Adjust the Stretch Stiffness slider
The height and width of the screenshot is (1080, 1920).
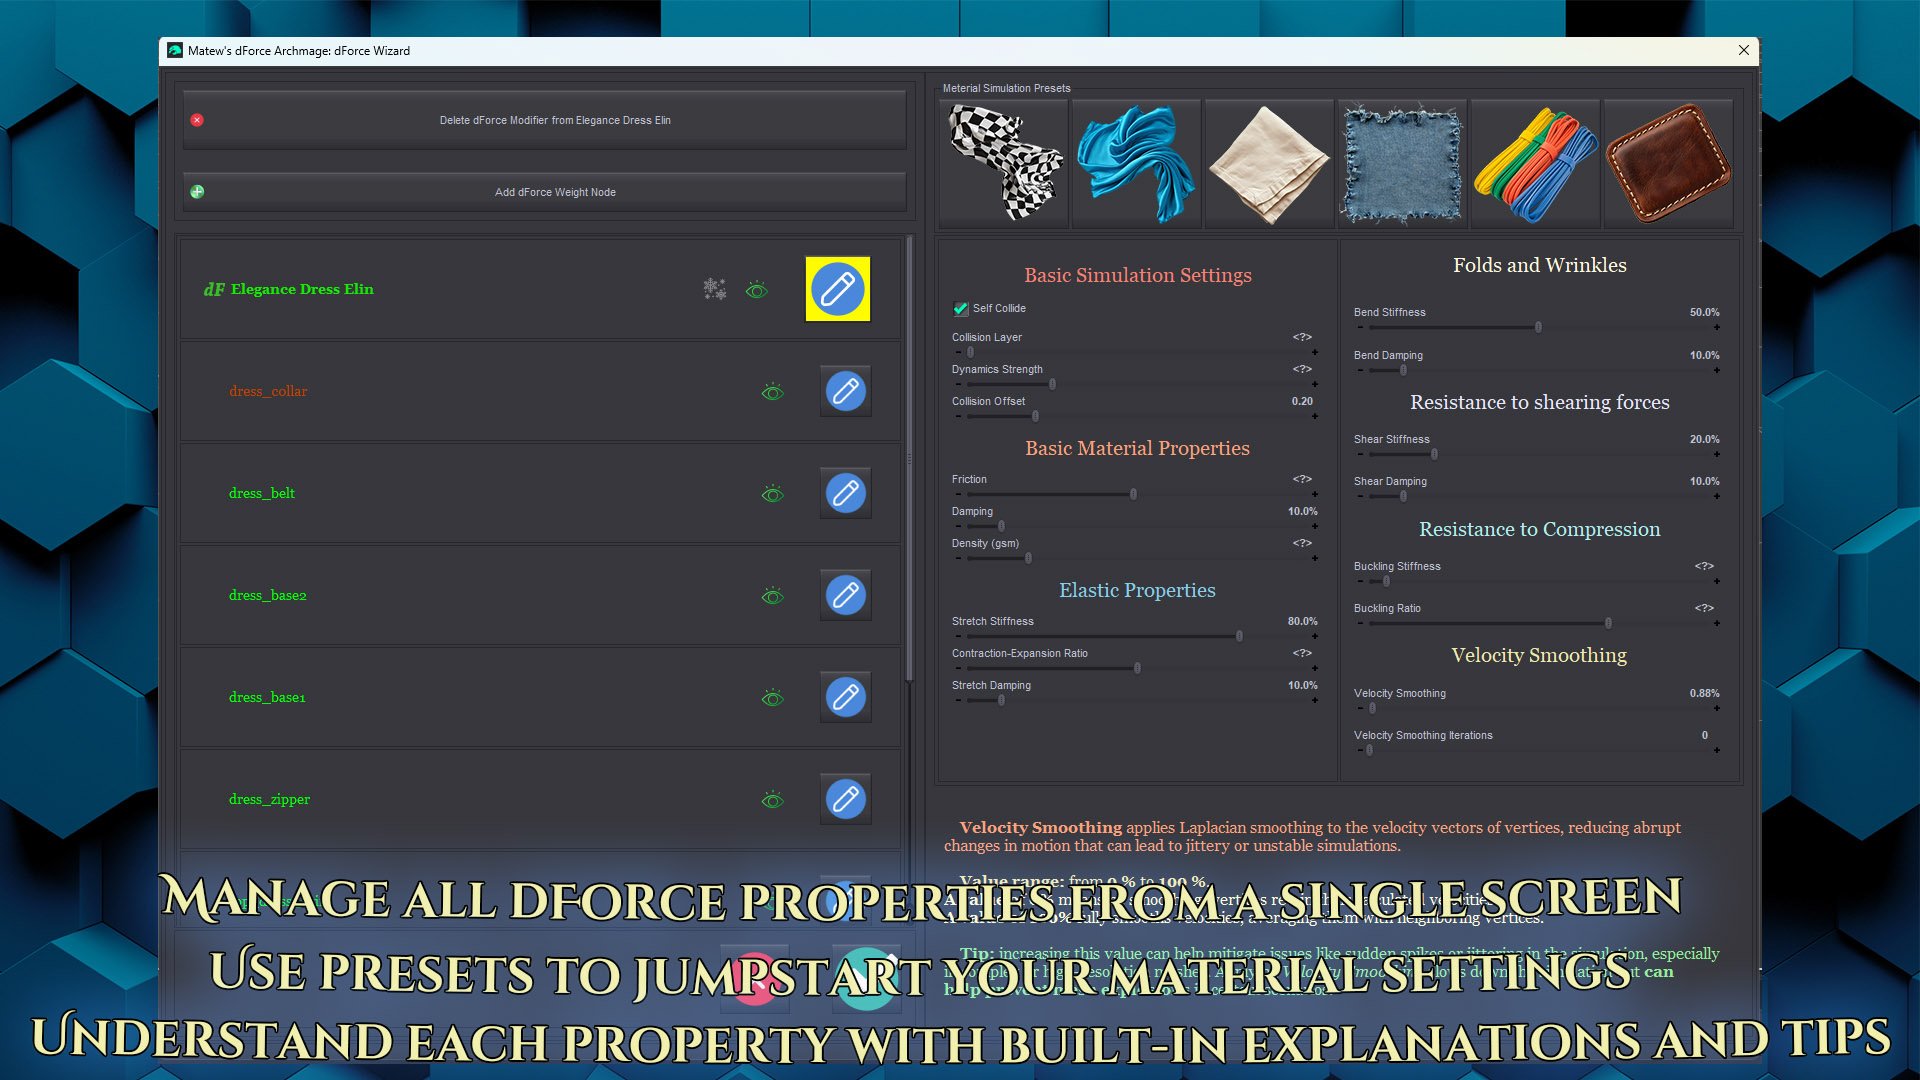[x=1239, y=636]
